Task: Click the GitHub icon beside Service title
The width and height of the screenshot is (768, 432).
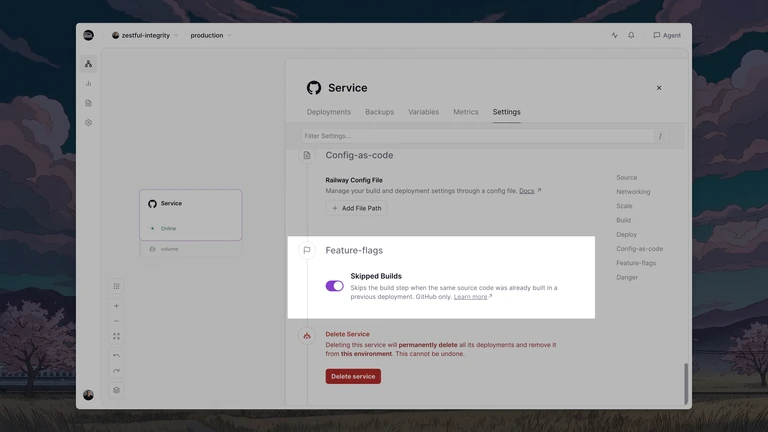Action: point(314,88)
